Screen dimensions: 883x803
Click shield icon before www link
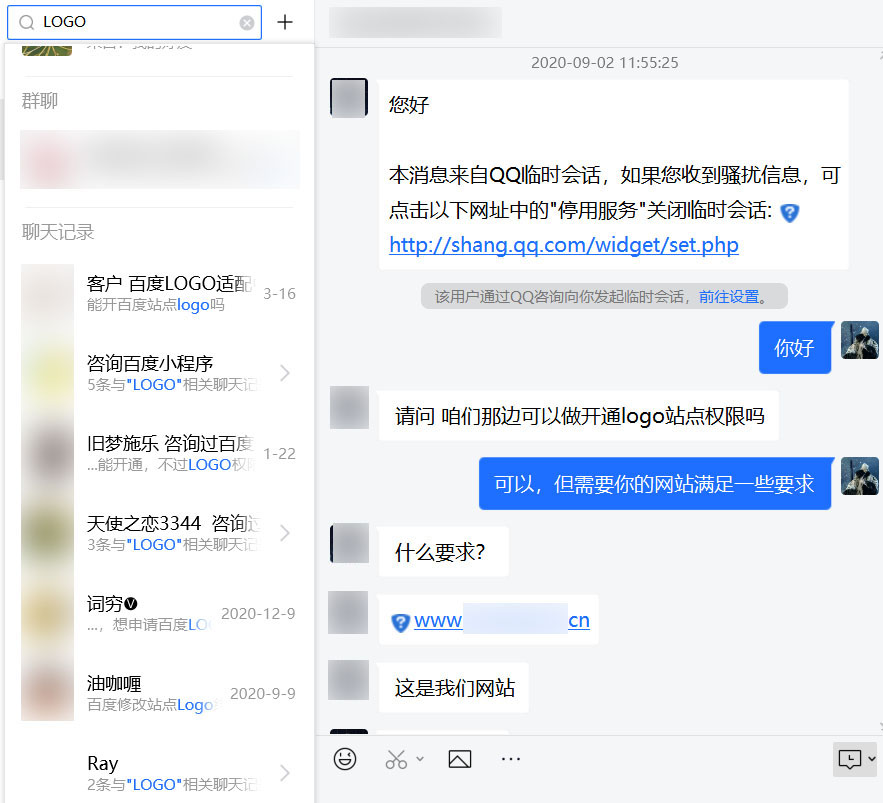(400, 622)
